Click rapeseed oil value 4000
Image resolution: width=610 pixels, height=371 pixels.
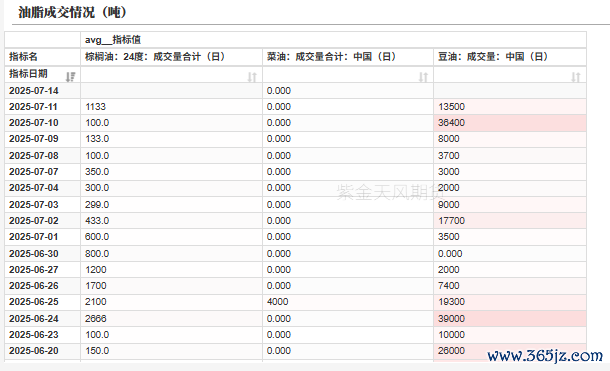278,301
